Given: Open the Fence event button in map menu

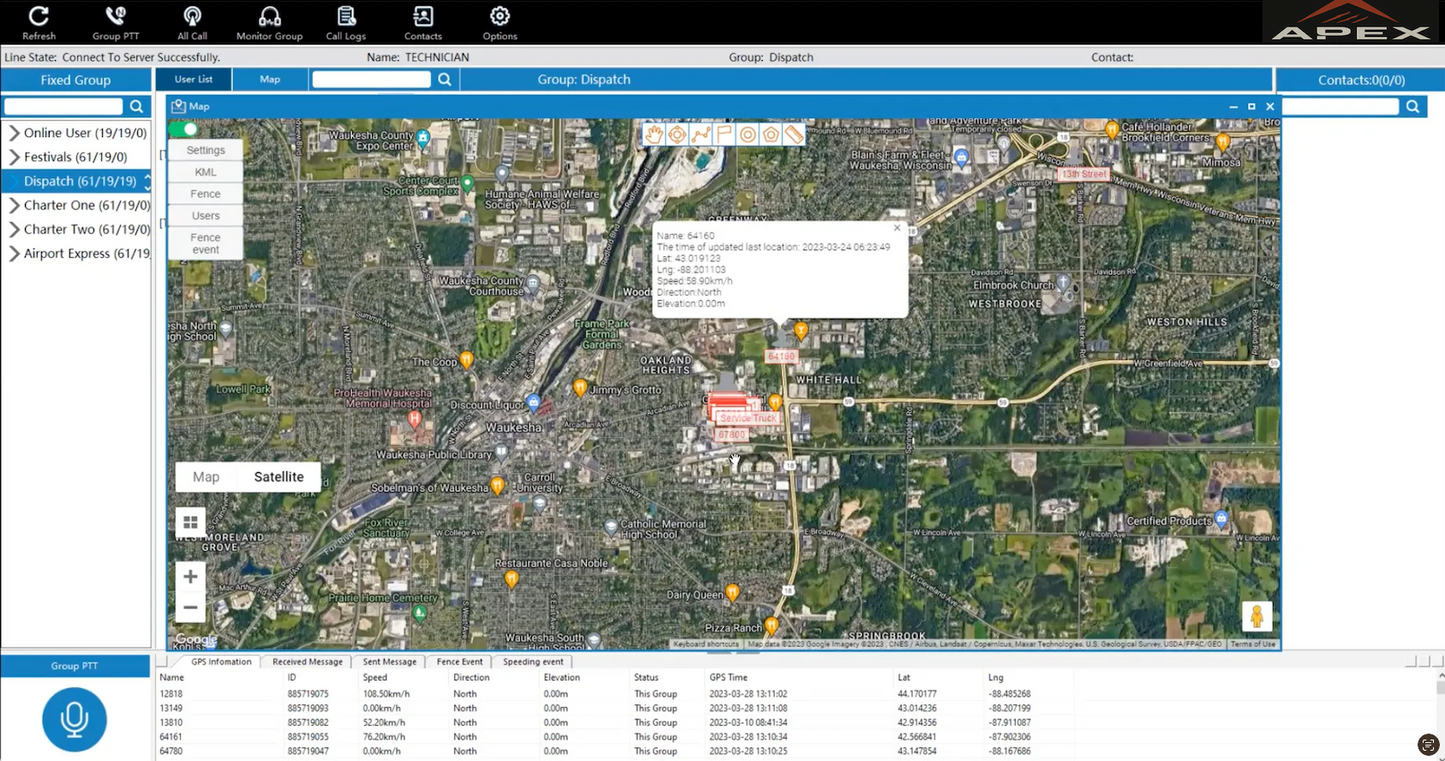Looking at the screenshot, I should coord(205,243).
